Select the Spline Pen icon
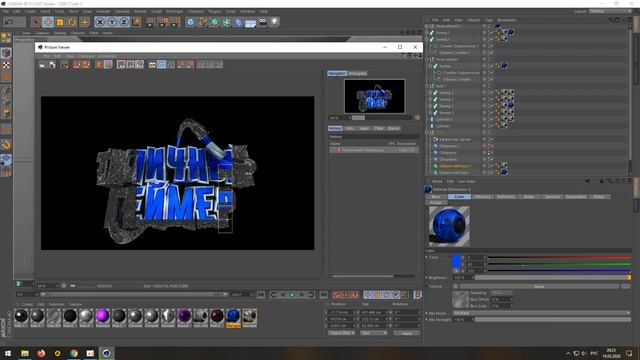 [x=202, y=22]
